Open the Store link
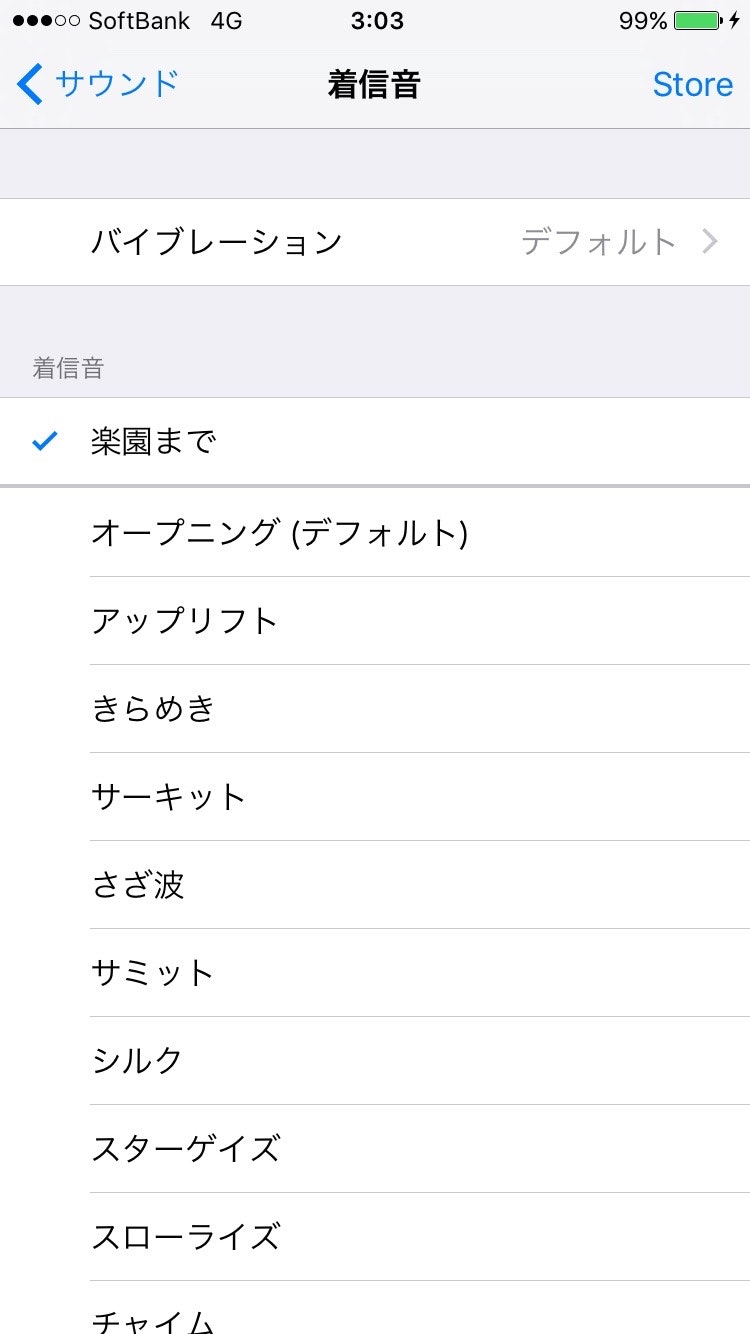750x1334 pixels. [693, 84]
